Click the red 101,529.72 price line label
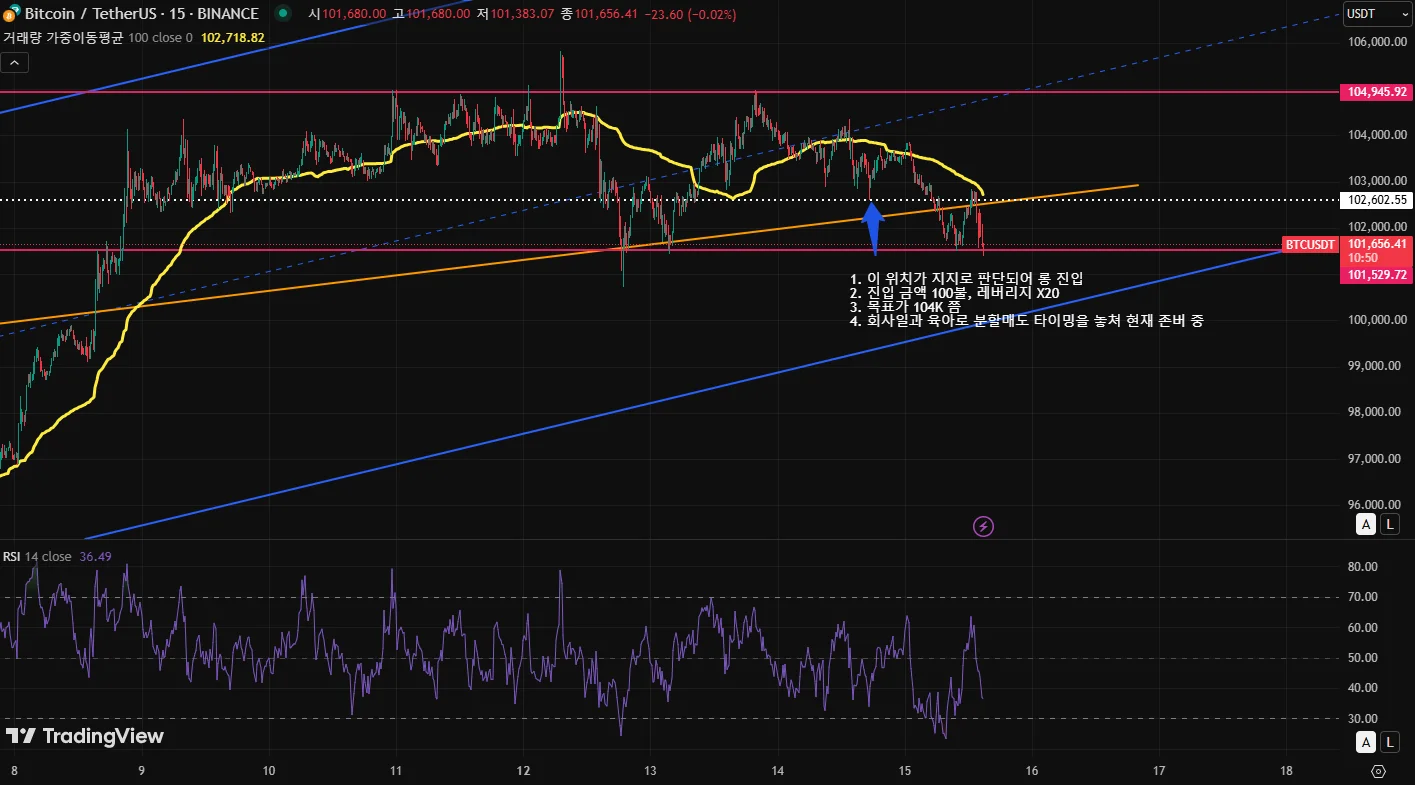 1378,275
